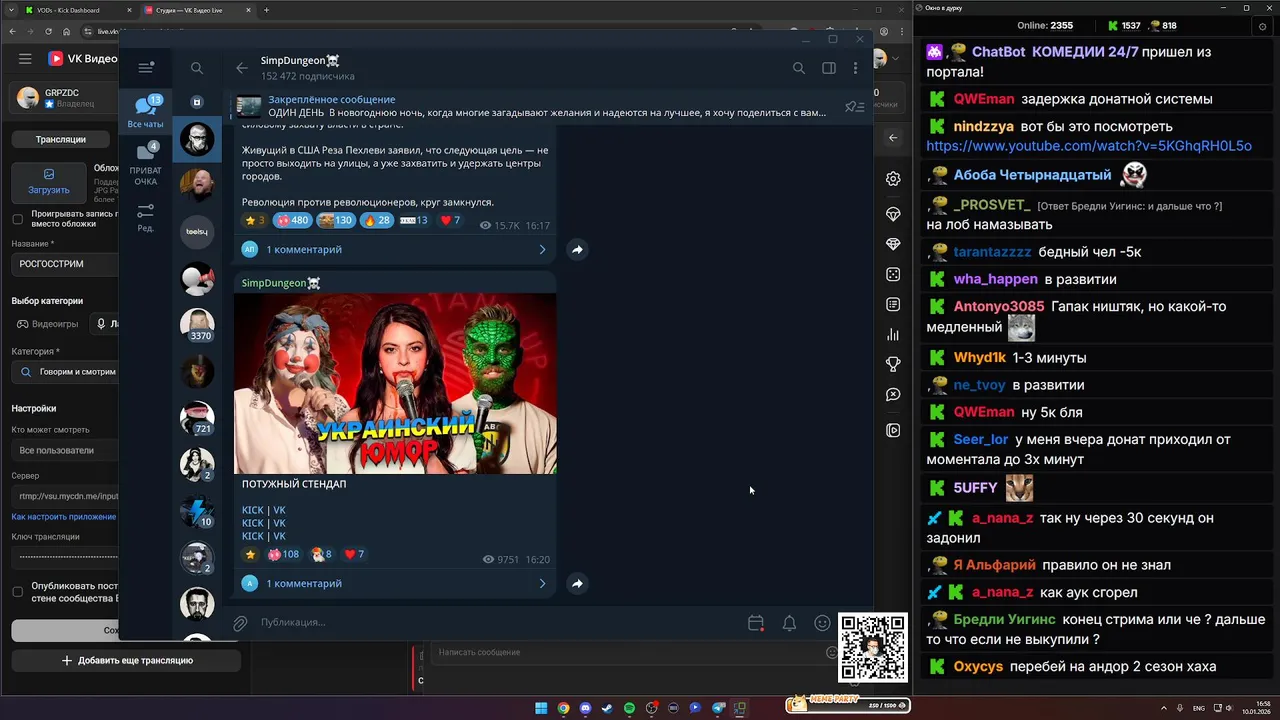Viewport: 1280px width, 720px height.
Task: Click the dice icon in VK sidebar
Action: pos(893,274)
